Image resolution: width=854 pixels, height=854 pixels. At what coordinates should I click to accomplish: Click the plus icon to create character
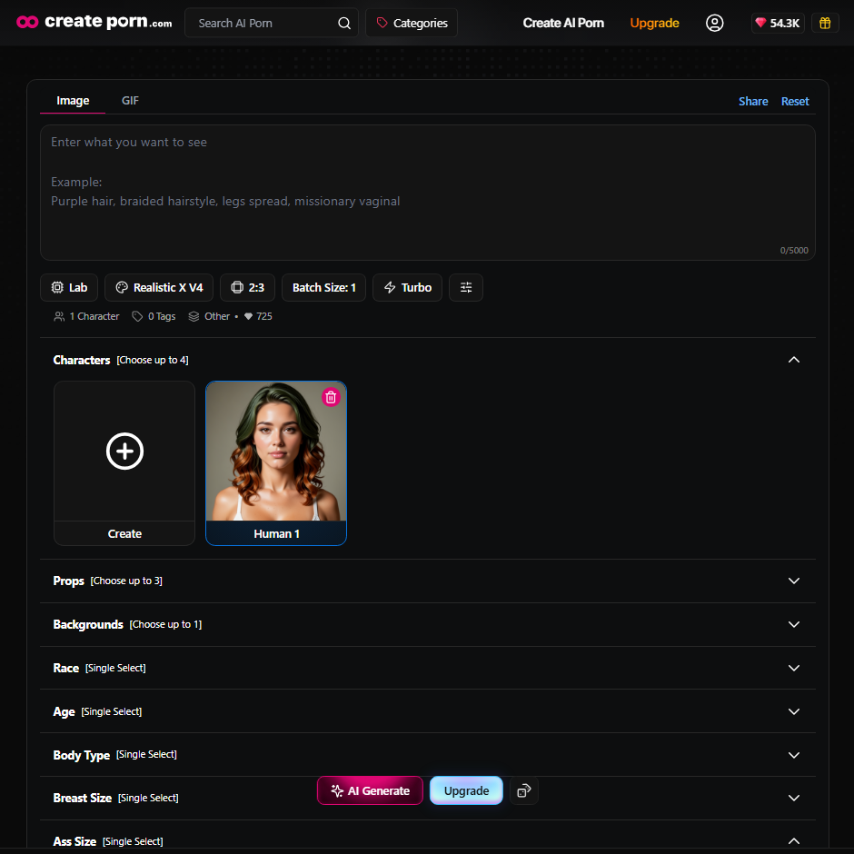click(x=125, y=451)
